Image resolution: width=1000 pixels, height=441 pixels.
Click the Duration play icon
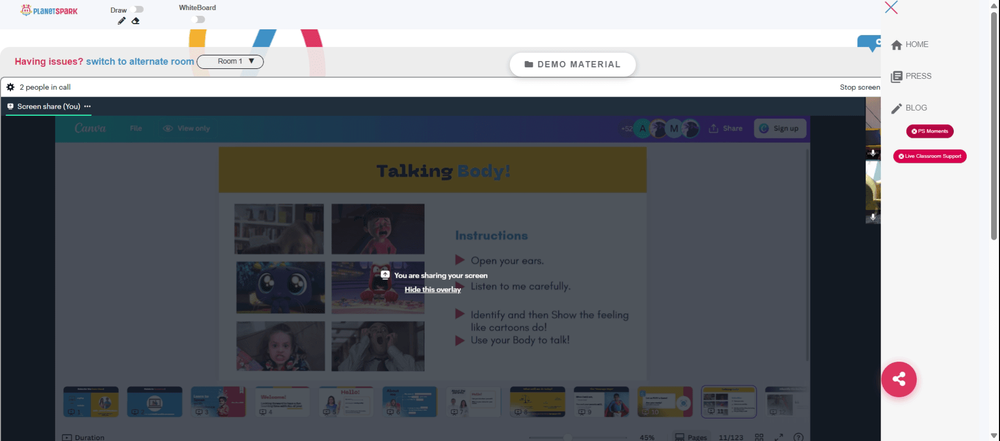[x=67, y=438]
